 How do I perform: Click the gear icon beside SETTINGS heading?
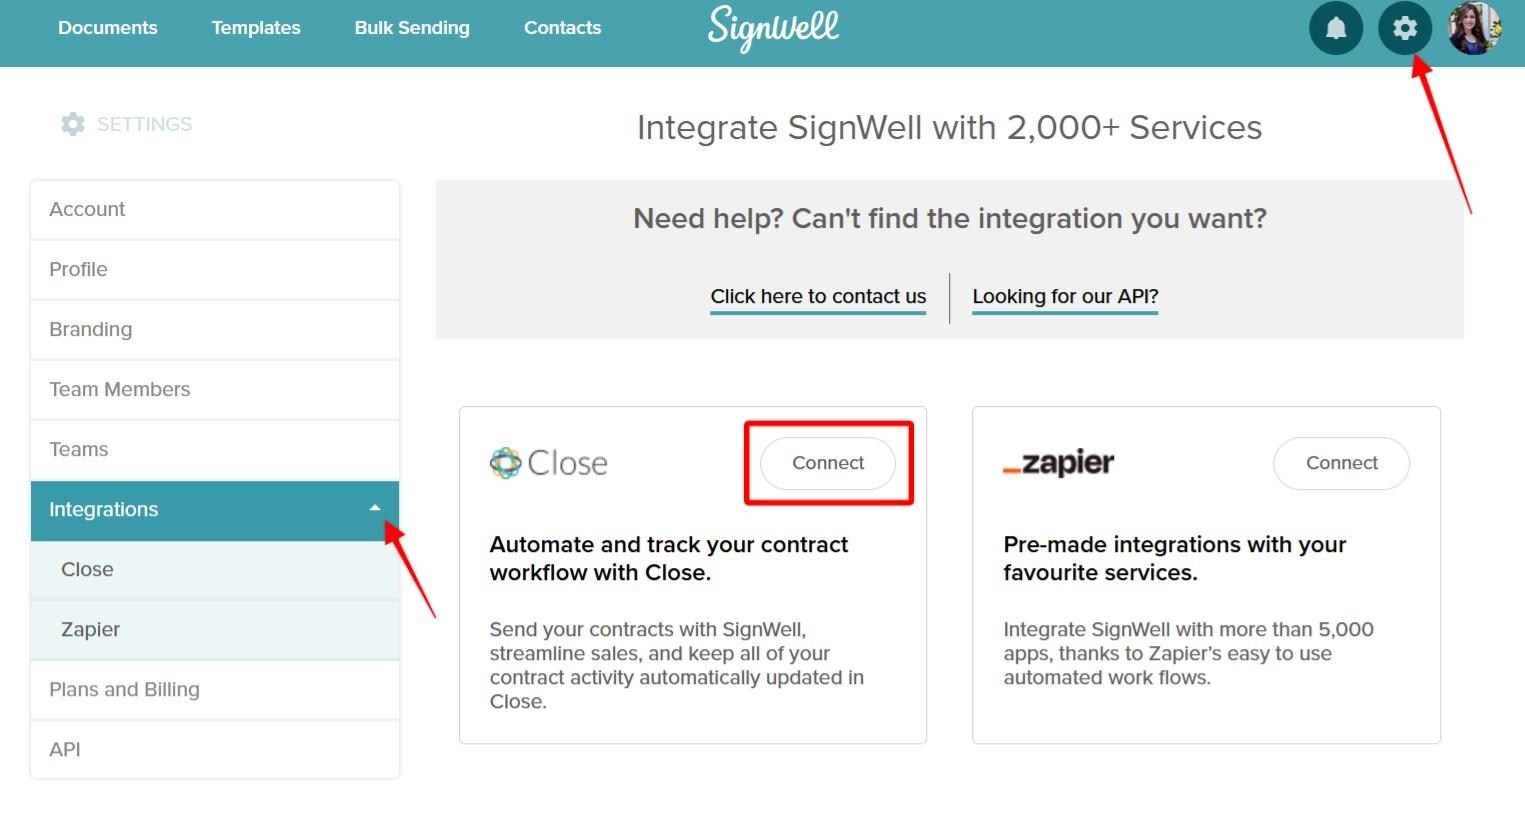pyautogui.click(x=71, y=123)
